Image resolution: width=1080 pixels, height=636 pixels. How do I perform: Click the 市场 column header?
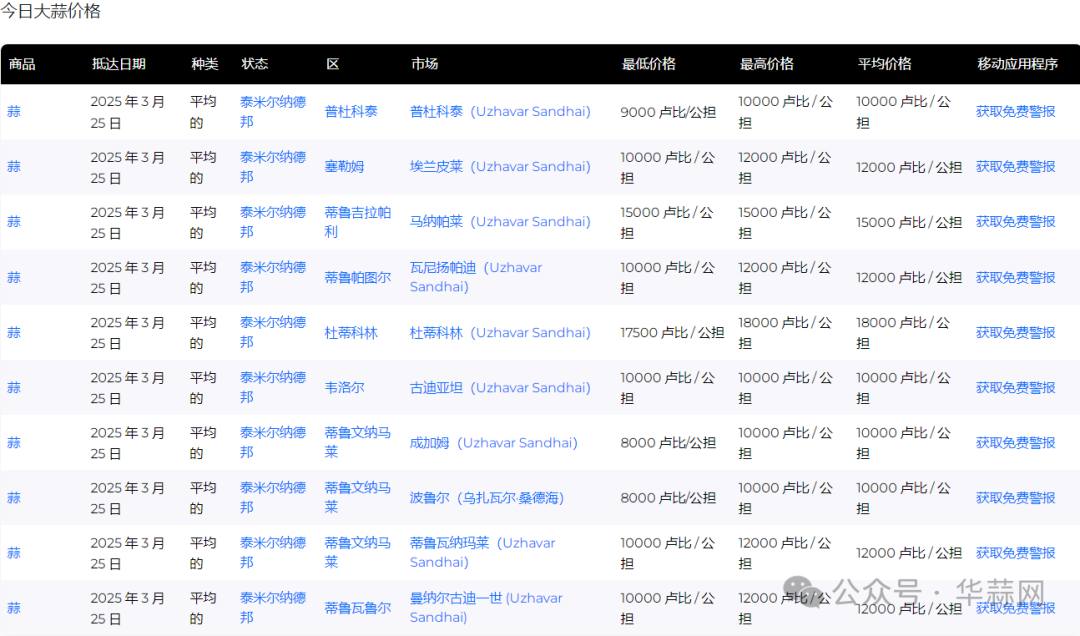(424, 64)
